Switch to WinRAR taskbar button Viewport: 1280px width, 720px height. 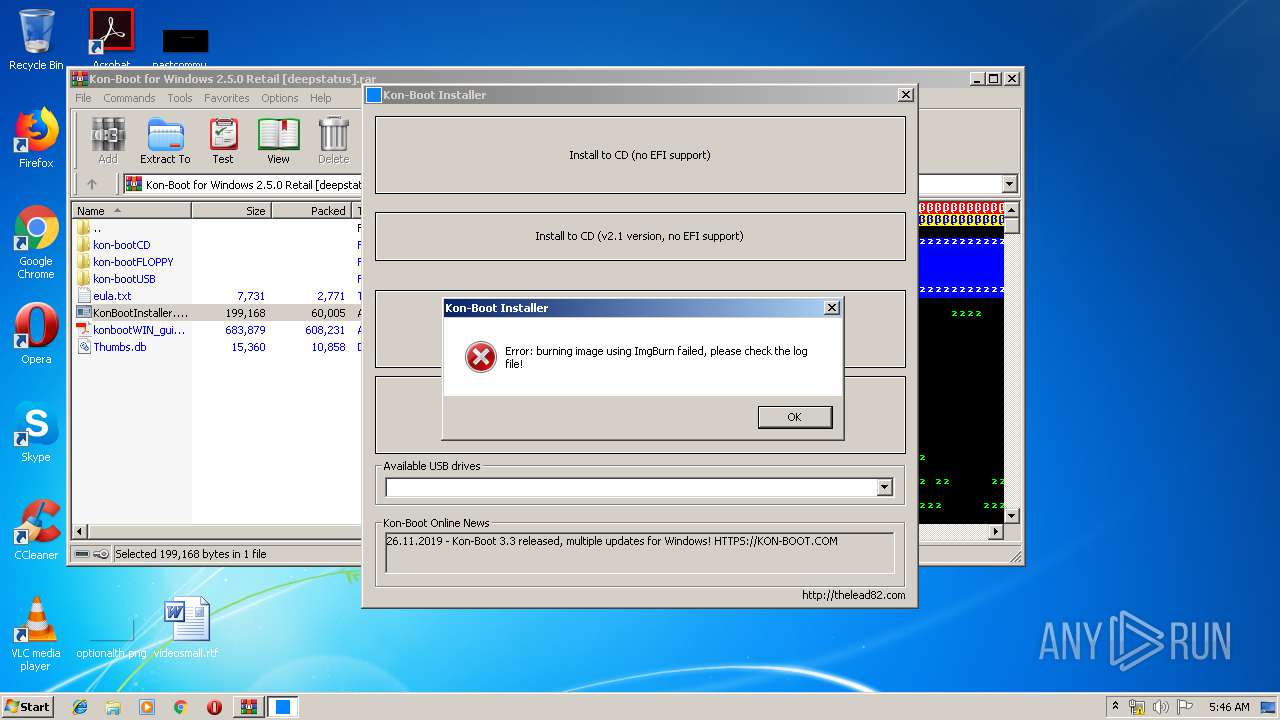249,707
